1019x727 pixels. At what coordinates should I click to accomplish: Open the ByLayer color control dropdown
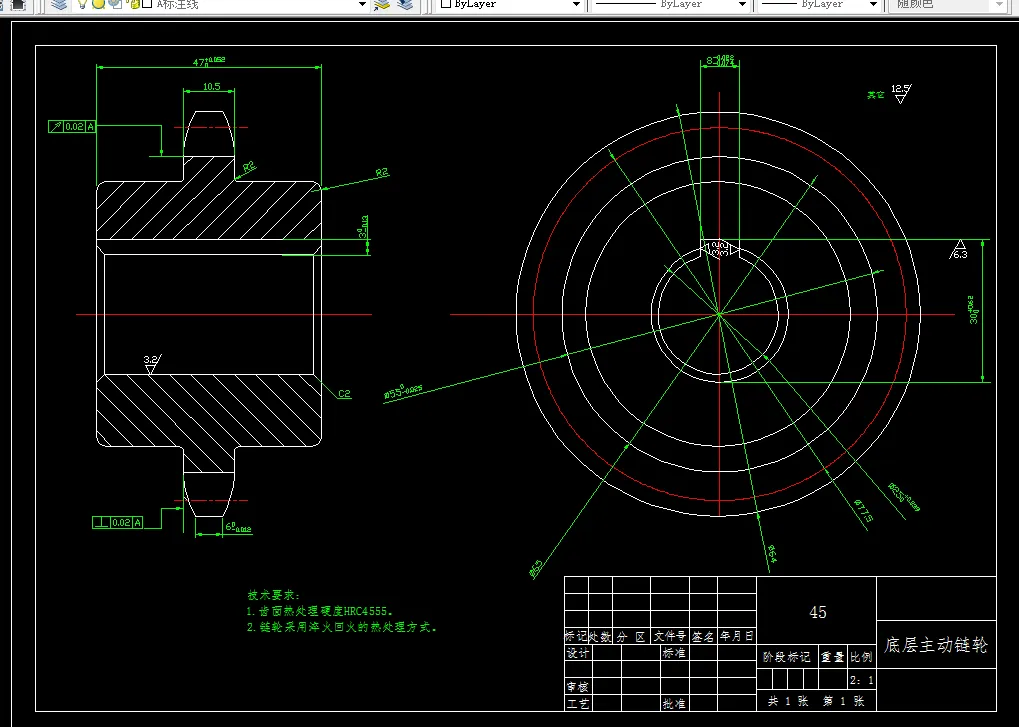point(576,5)
